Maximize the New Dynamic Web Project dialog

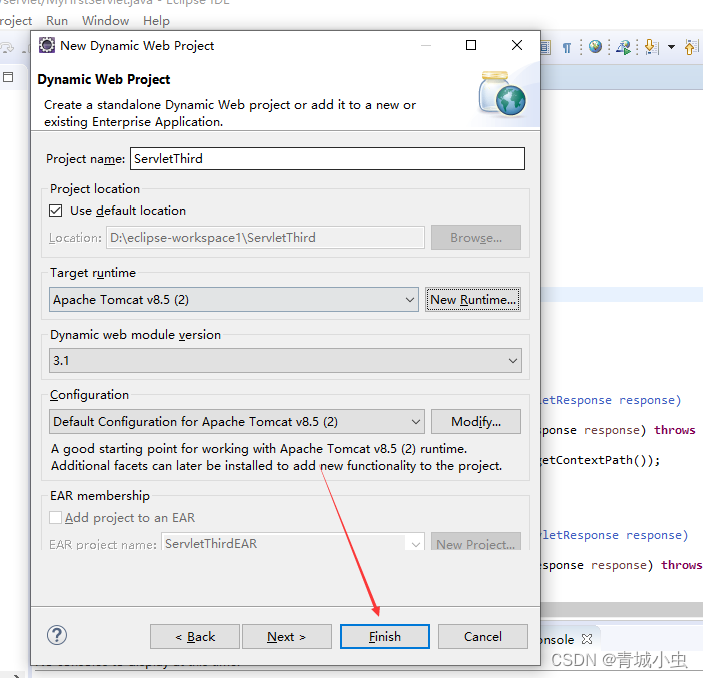pyautogui.click(x=471, y=45)
